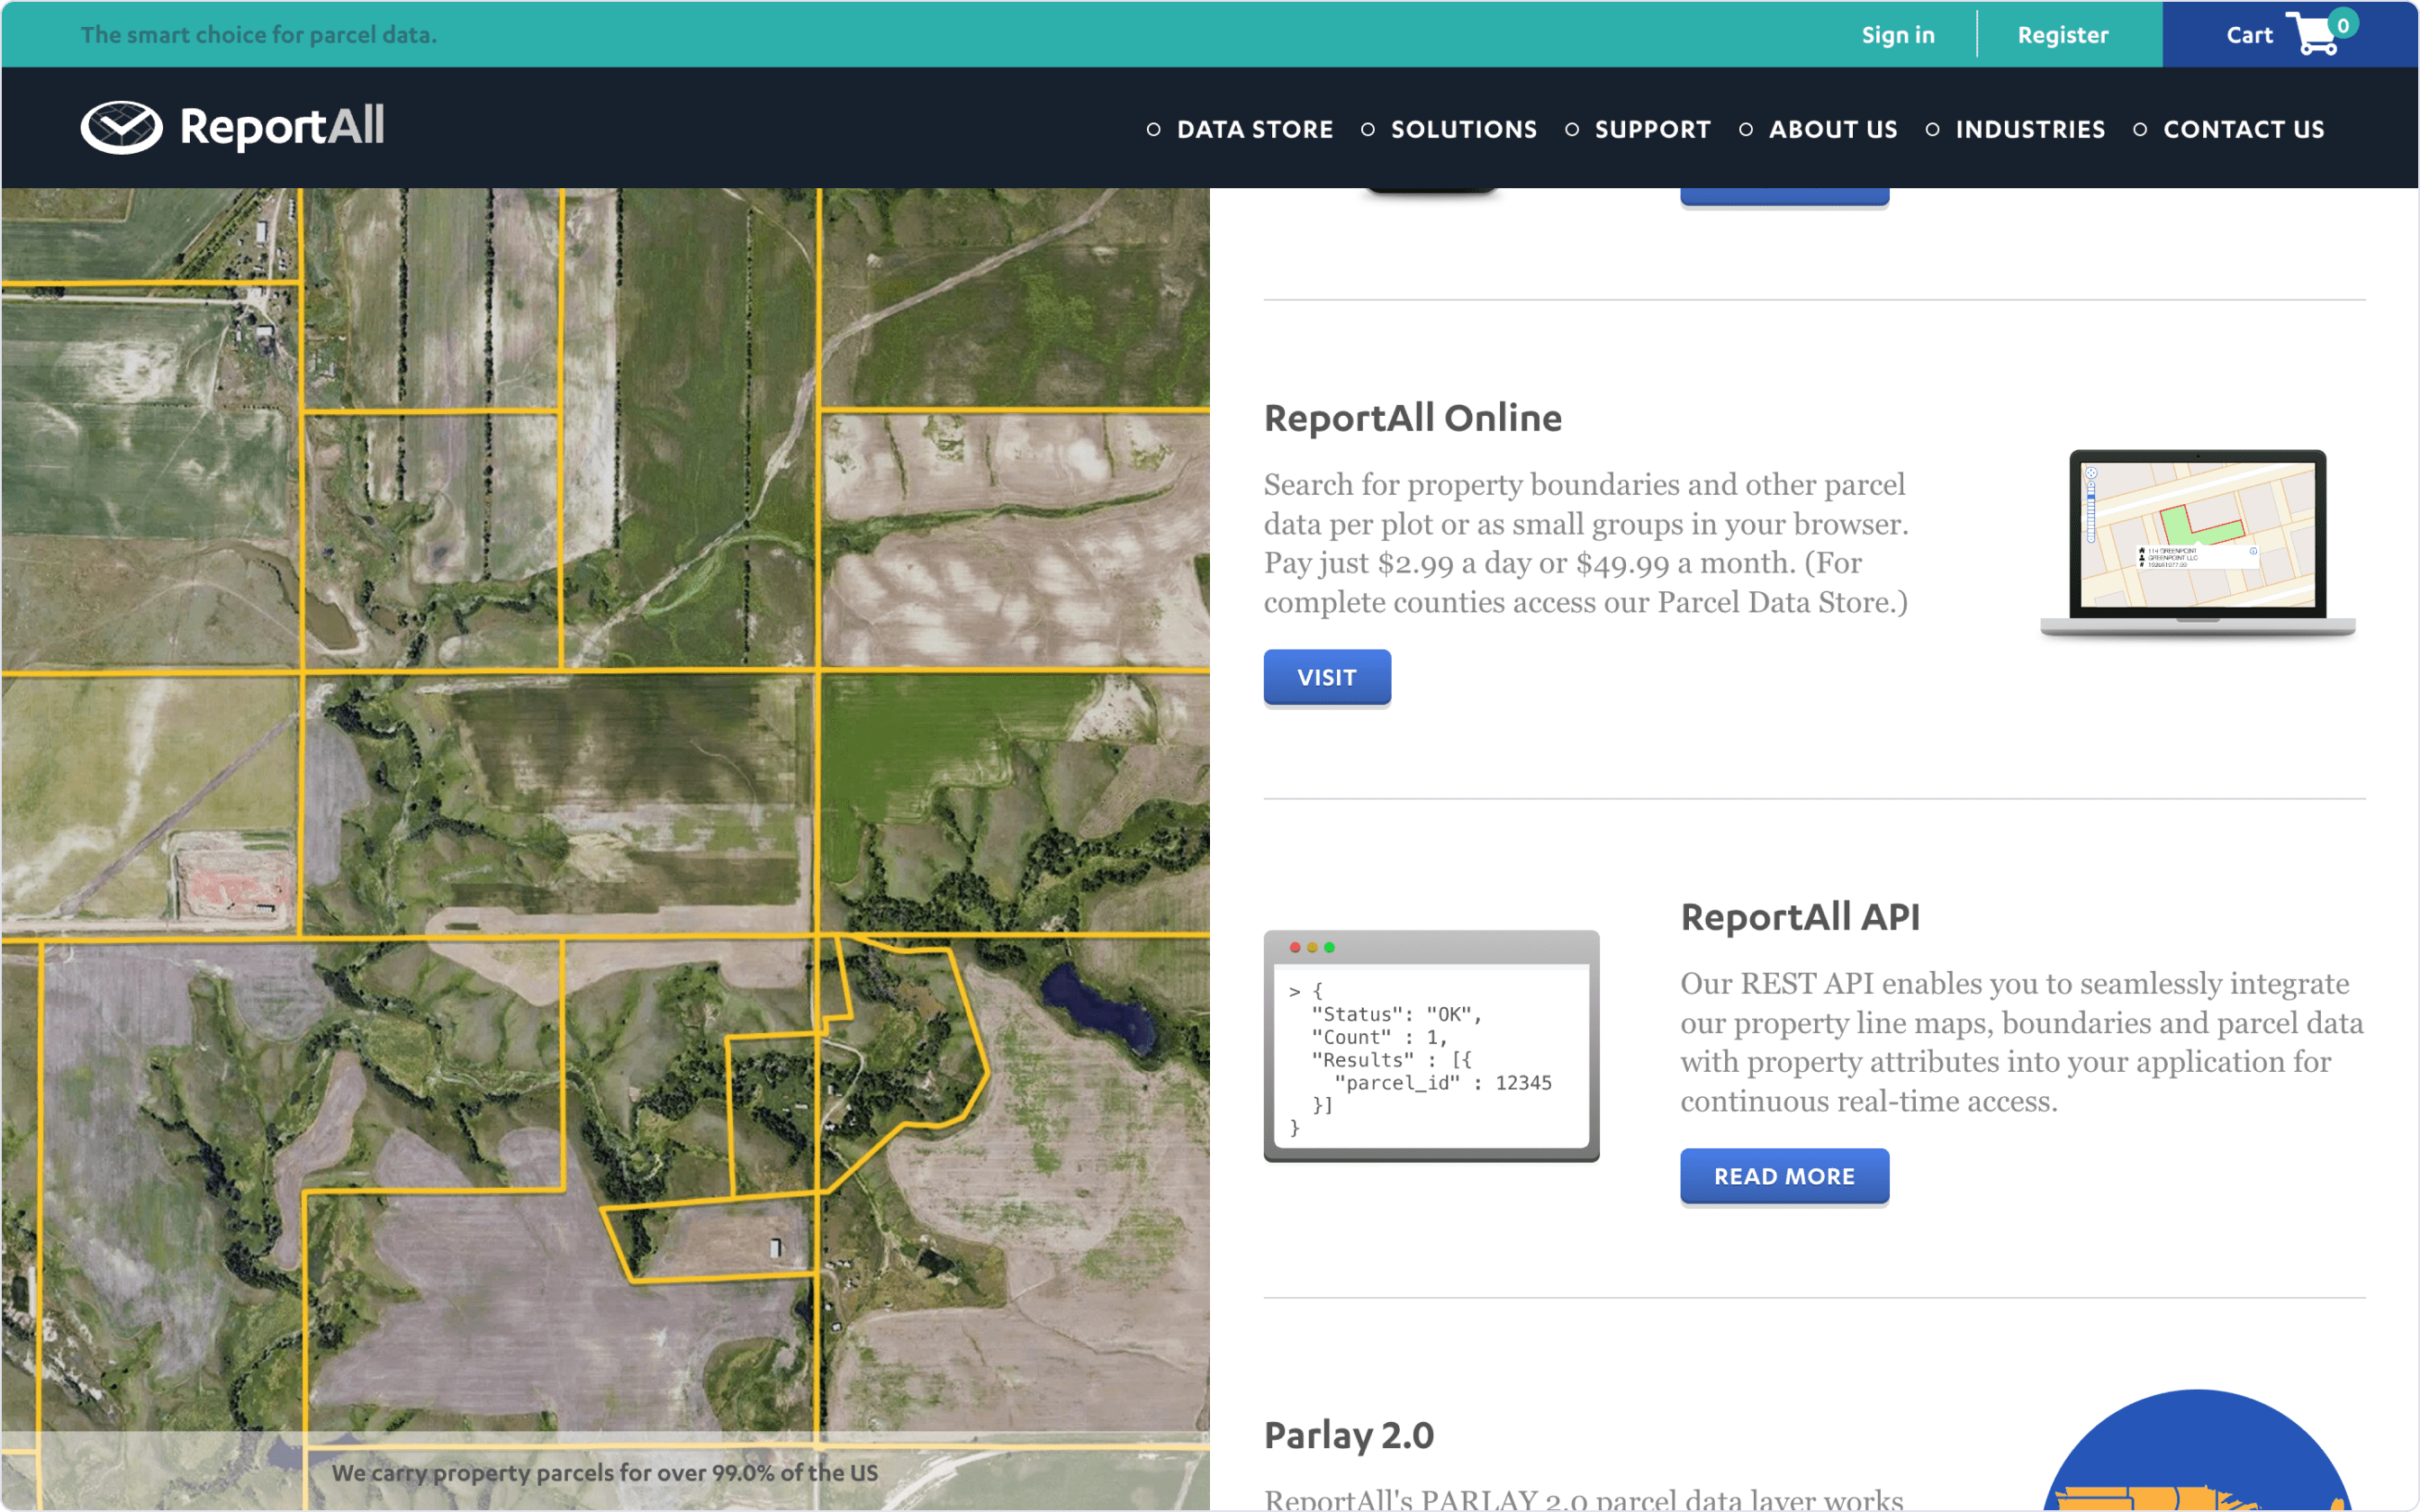2420x1512 pixels.
Task: Click the shopping cart icon
Action: click(x=2311, y=36)
